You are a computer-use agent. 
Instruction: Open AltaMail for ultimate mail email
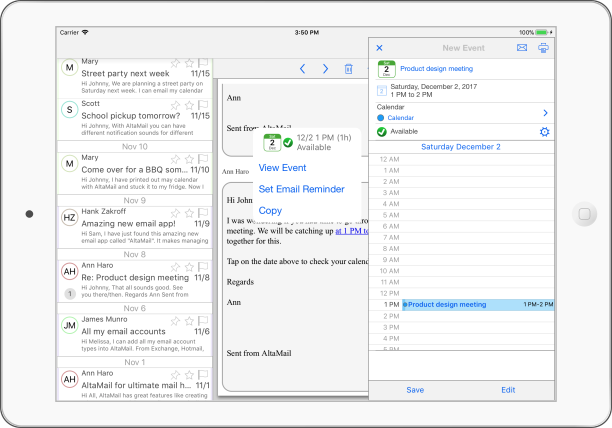pos(135,384)
